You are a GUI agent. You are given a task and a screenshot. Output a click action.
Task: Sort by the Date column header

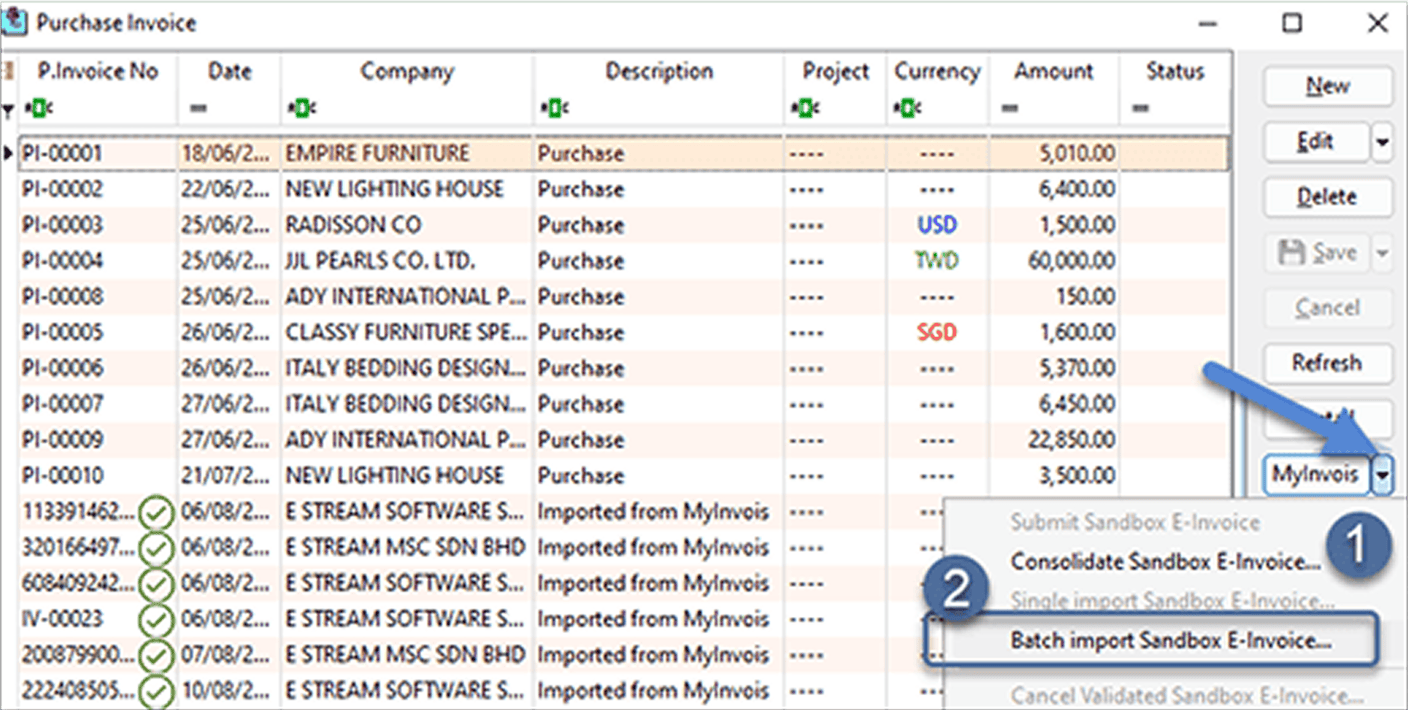229,72
